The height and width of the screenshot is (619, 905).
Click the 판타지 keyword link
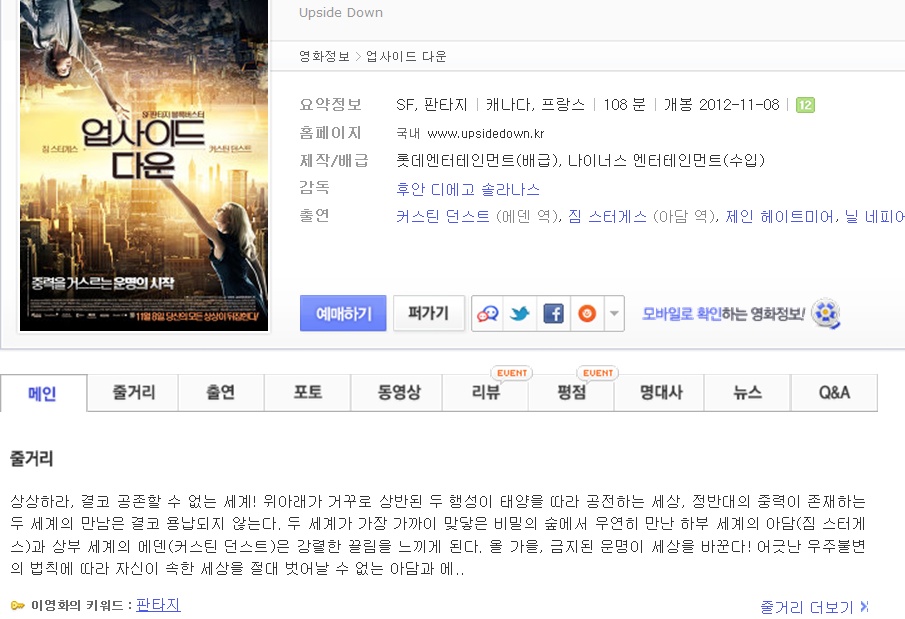click(158, 605)
